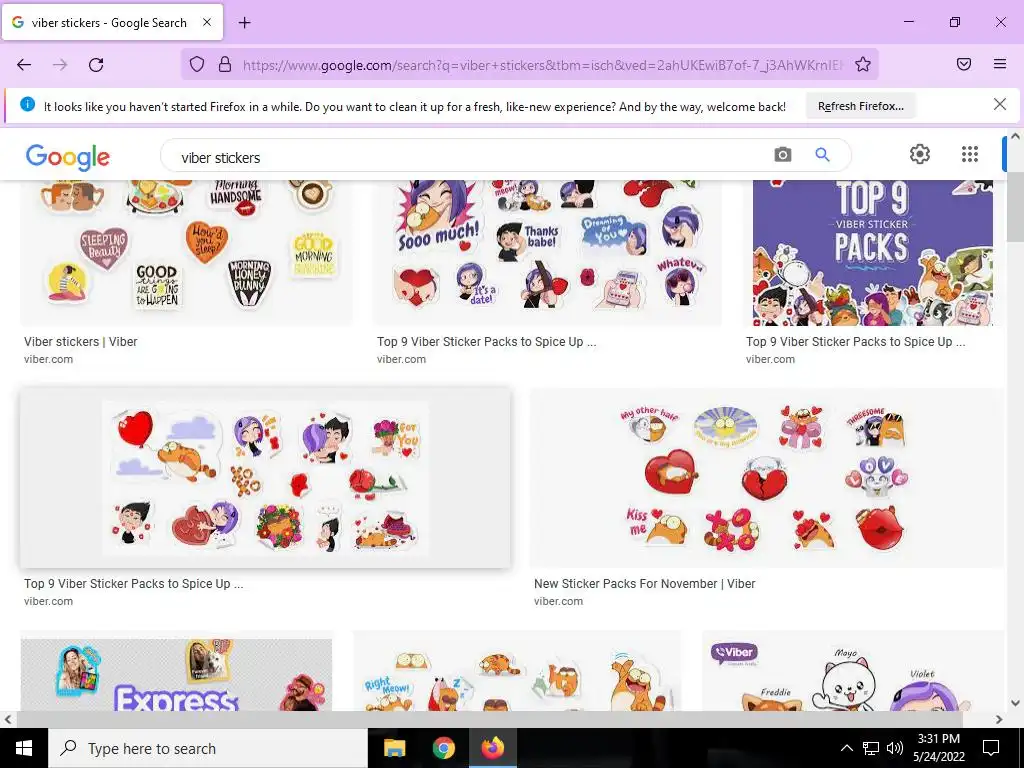
Task: Open the Express stickers thumbnail
Action: pos(176,675)
